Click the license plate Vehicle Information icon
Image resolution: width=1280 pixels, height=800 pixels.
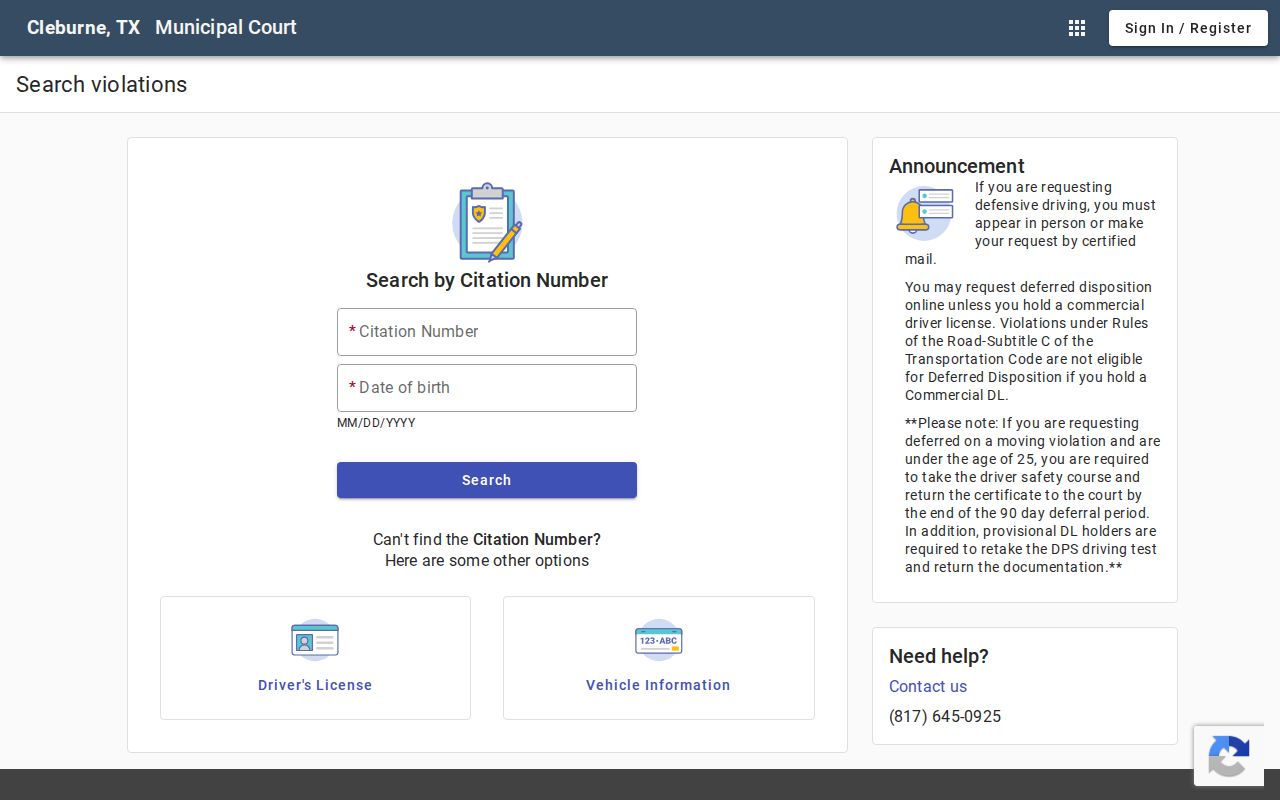[658, 640]
